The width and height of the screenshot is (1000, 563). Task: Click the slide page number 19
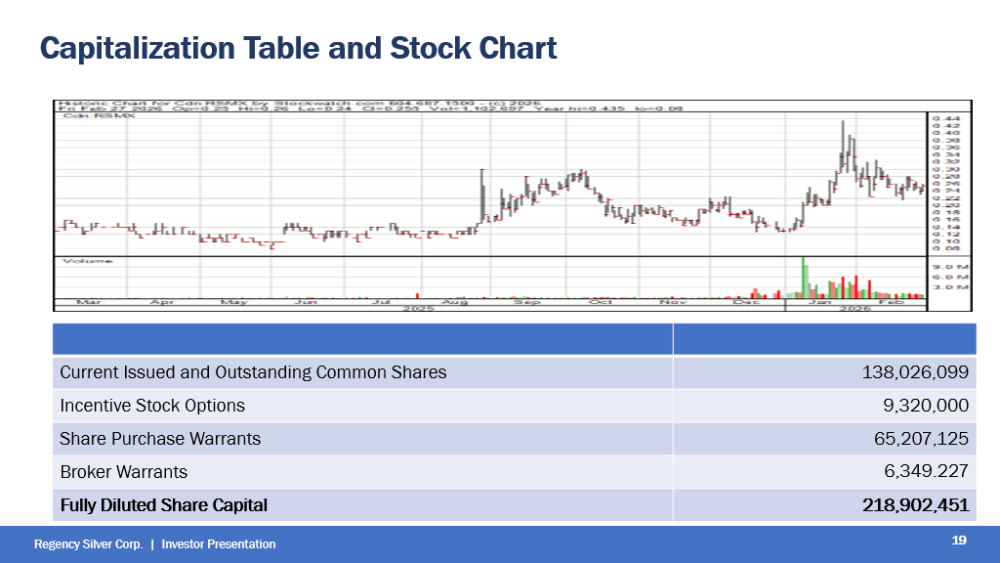pyautogui.click(x=959, y=541)
